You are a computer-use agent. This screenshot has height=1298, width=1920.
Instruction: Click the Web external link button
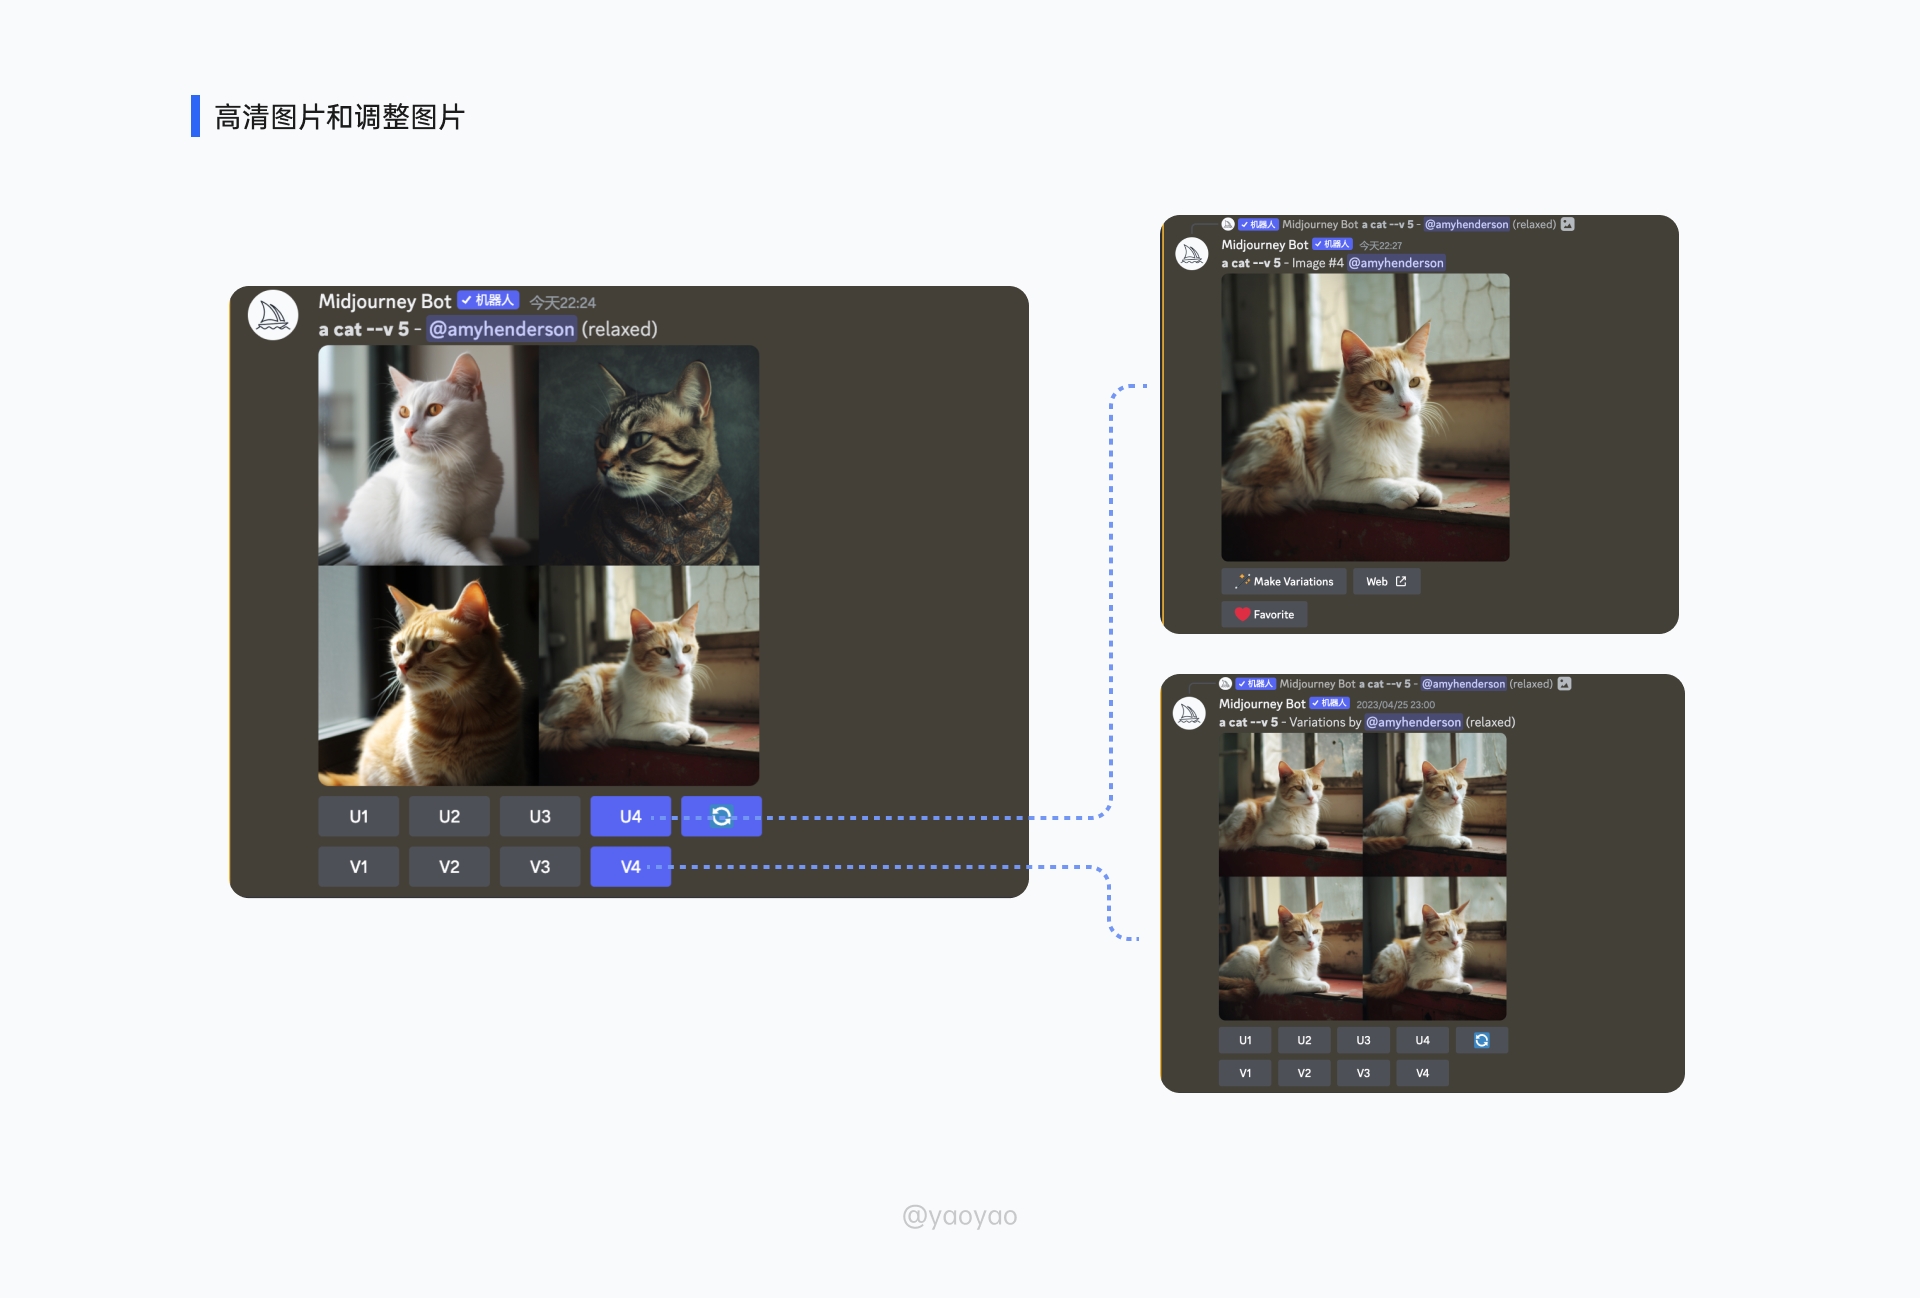1386,581
